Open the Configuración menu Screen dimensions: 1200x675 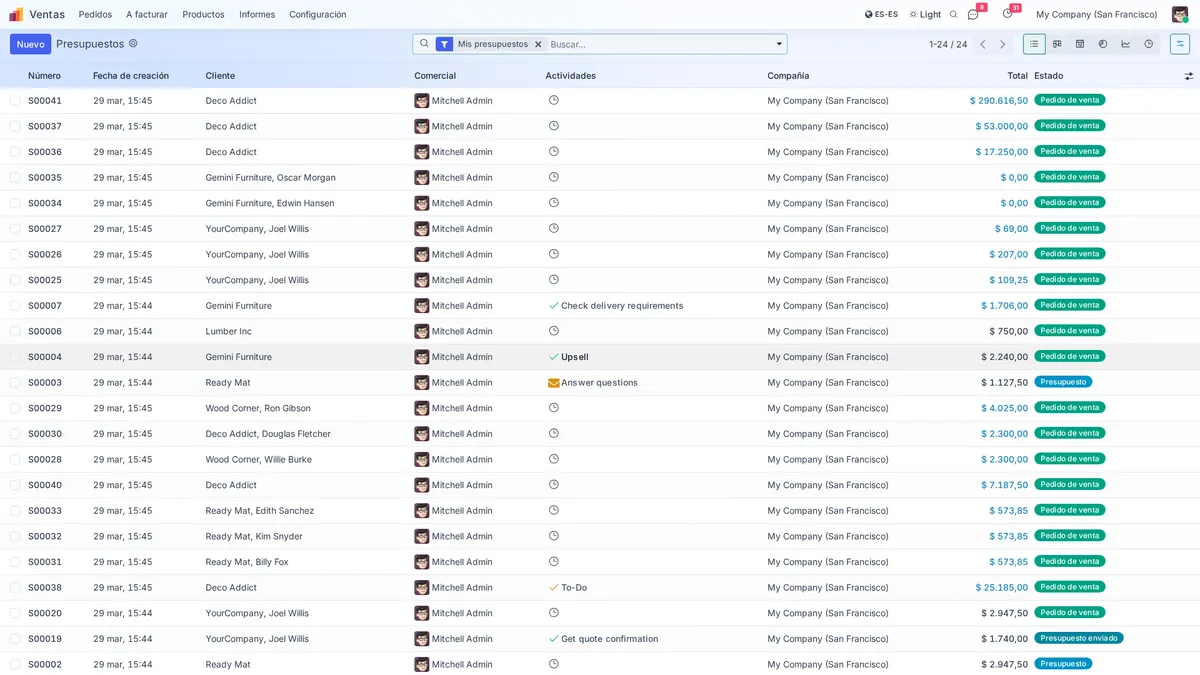tap(317, 14)
